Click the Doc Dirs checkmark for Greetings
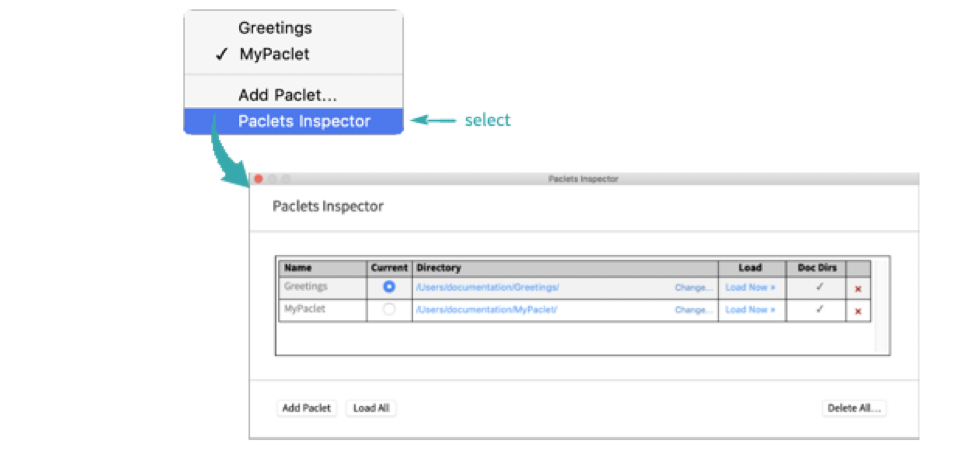978x468 pixels. (820, 287)
